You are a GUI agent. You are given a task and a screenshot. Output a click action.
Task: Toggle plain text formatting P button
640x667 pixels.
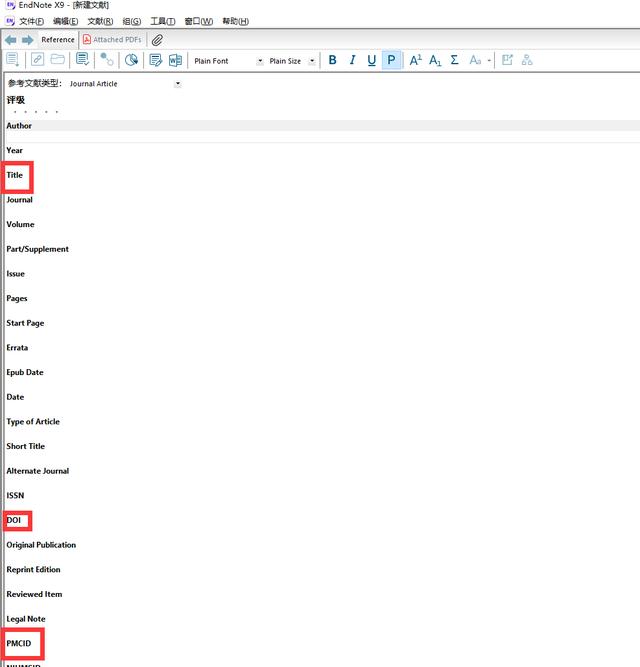[x=391, y=60]
